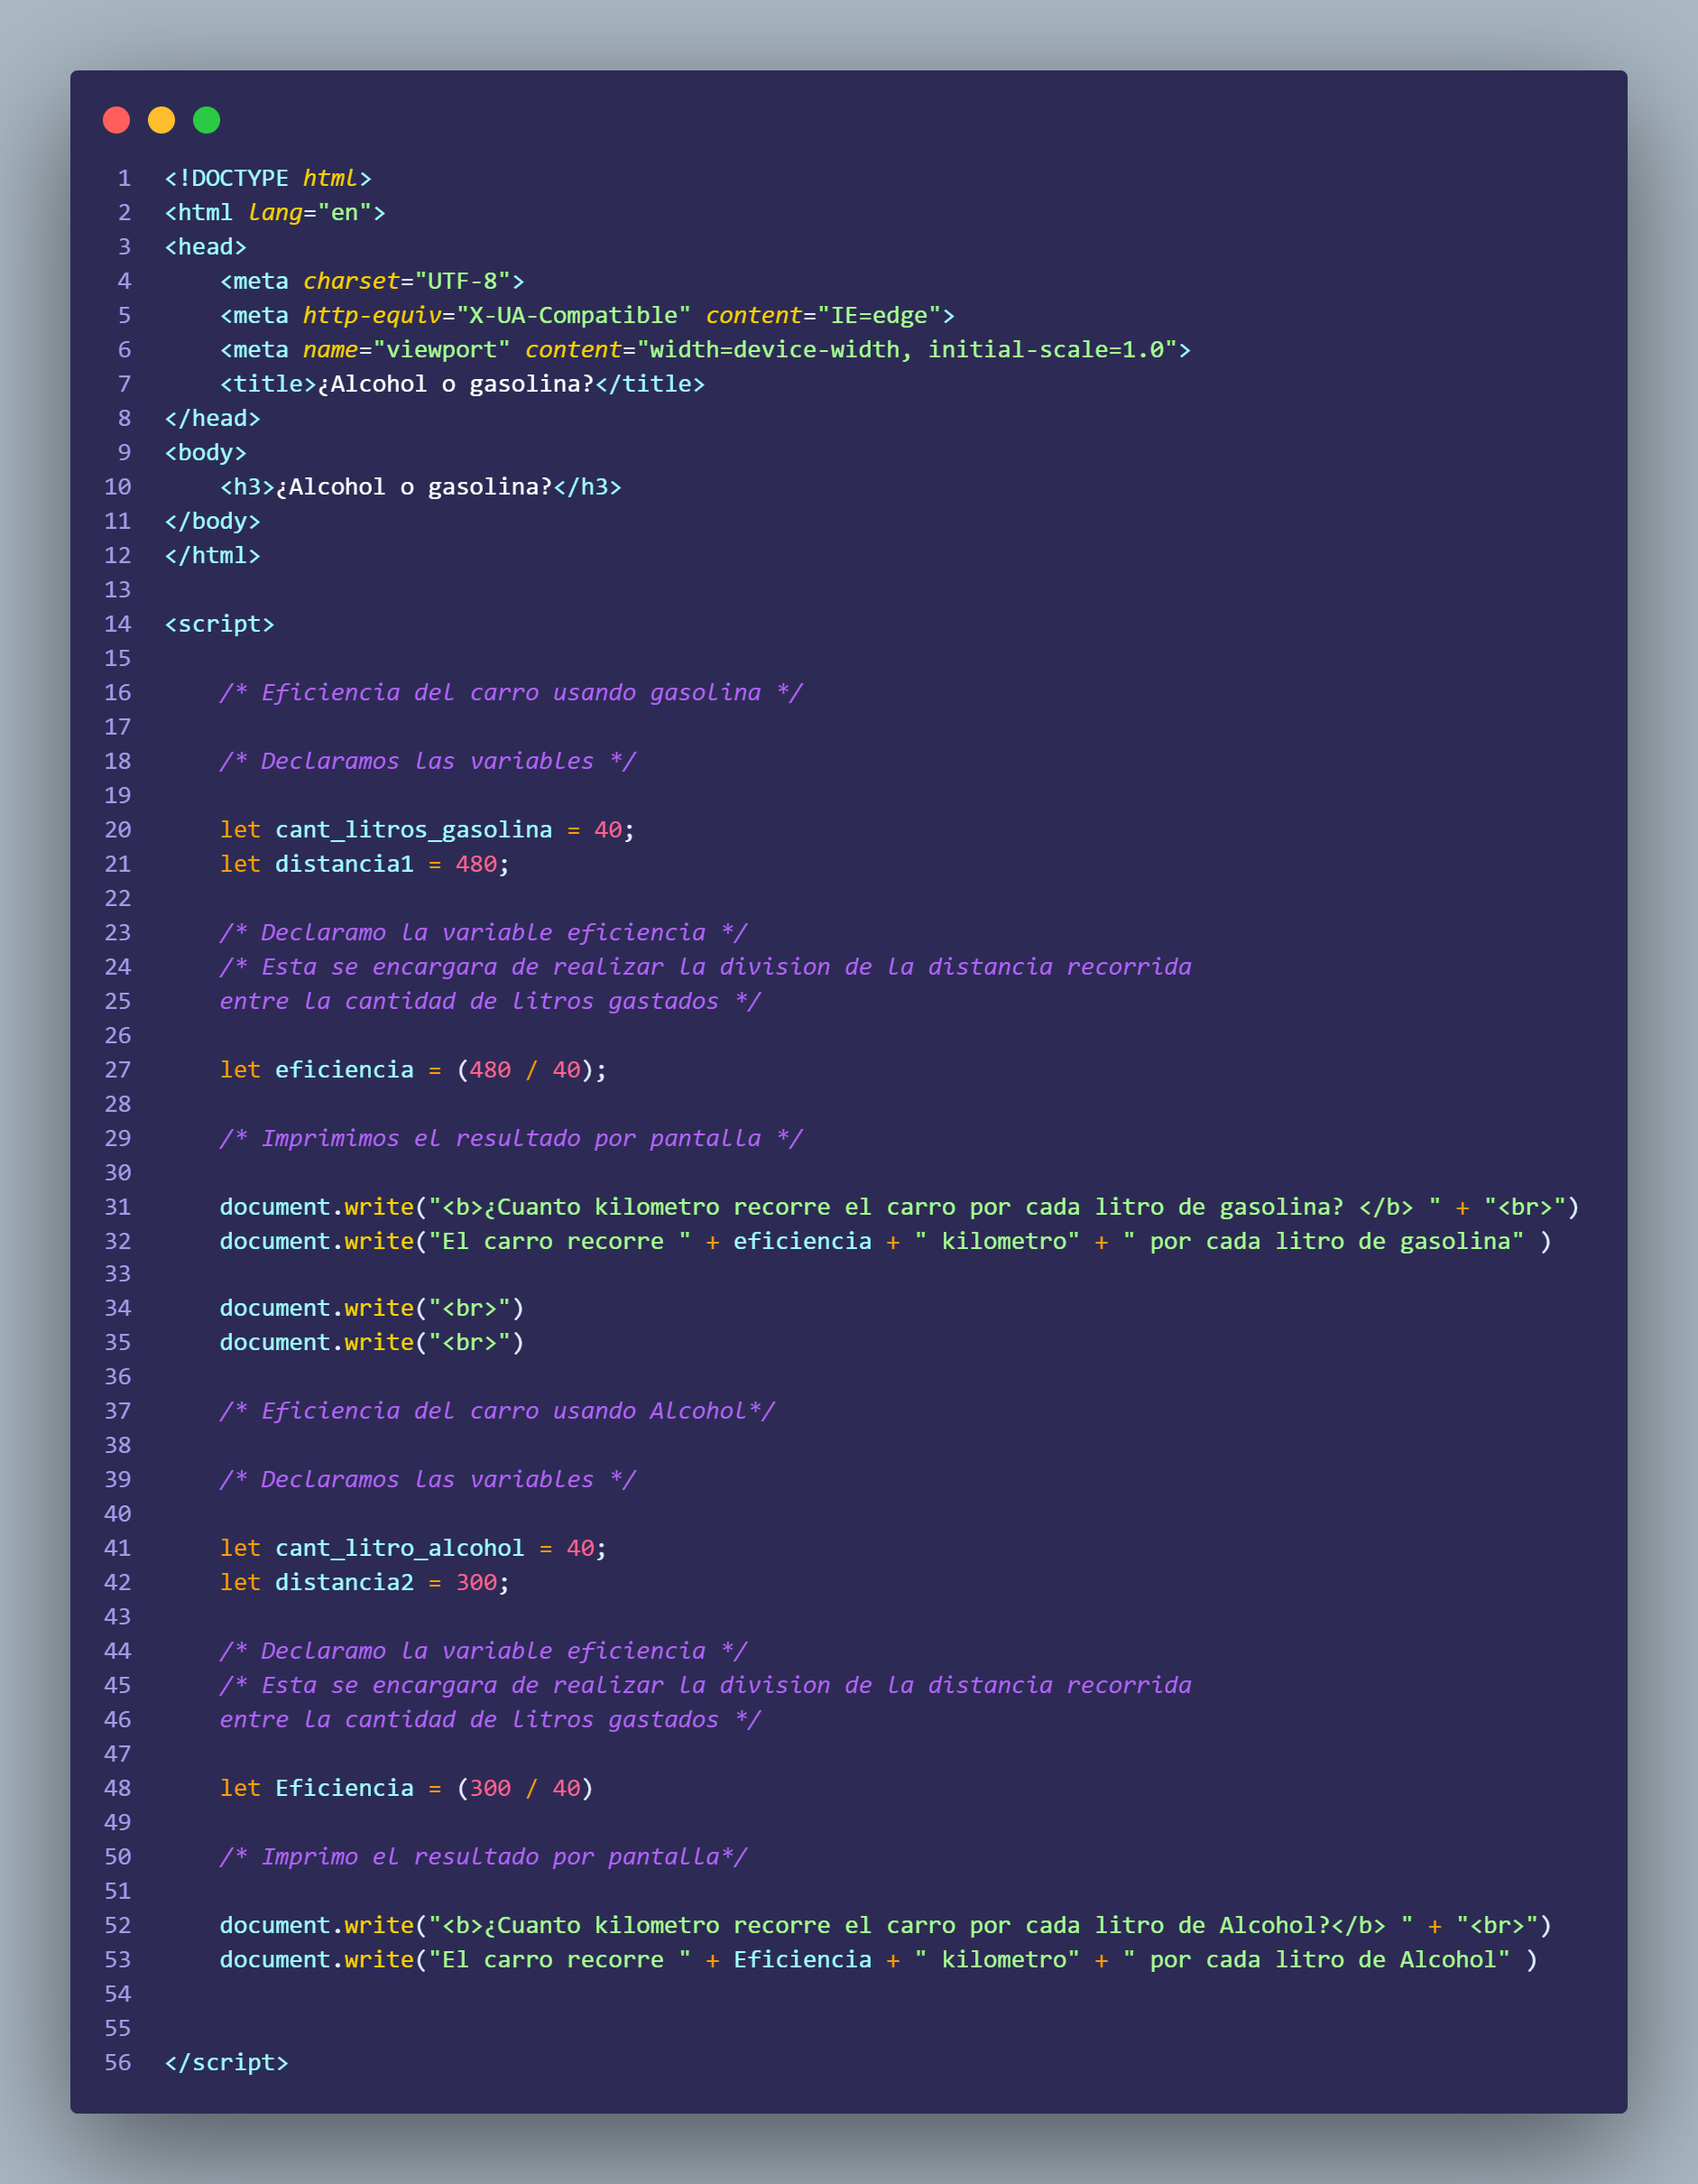Screen dimensions: 1698x2184
Task: Click 'entre la cantidad' comment on line 46
Action: pyautogui.click(x=490, y=1719)
